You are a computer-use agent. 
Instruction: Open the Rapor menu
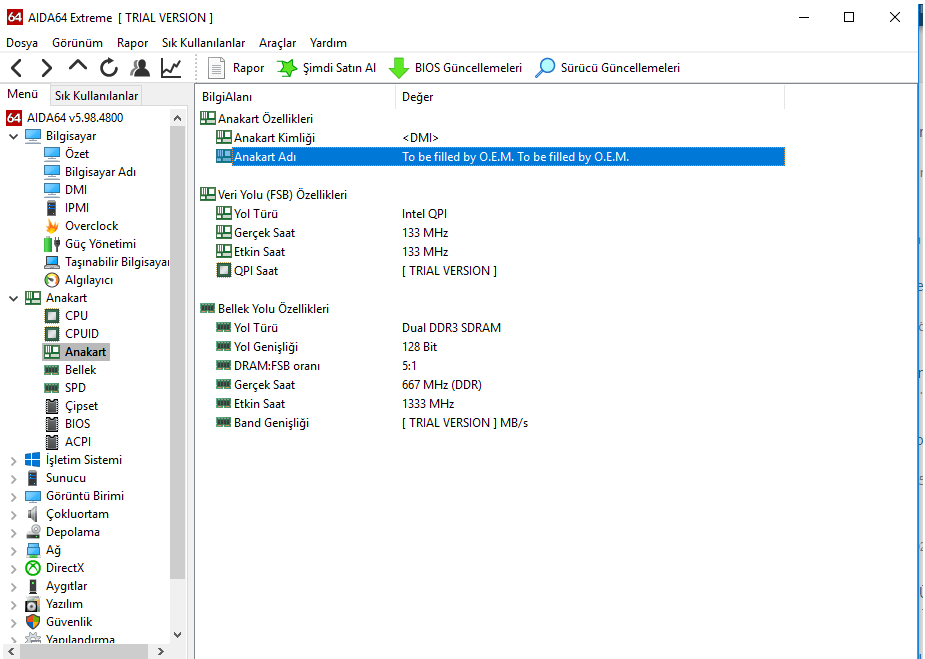132,42
